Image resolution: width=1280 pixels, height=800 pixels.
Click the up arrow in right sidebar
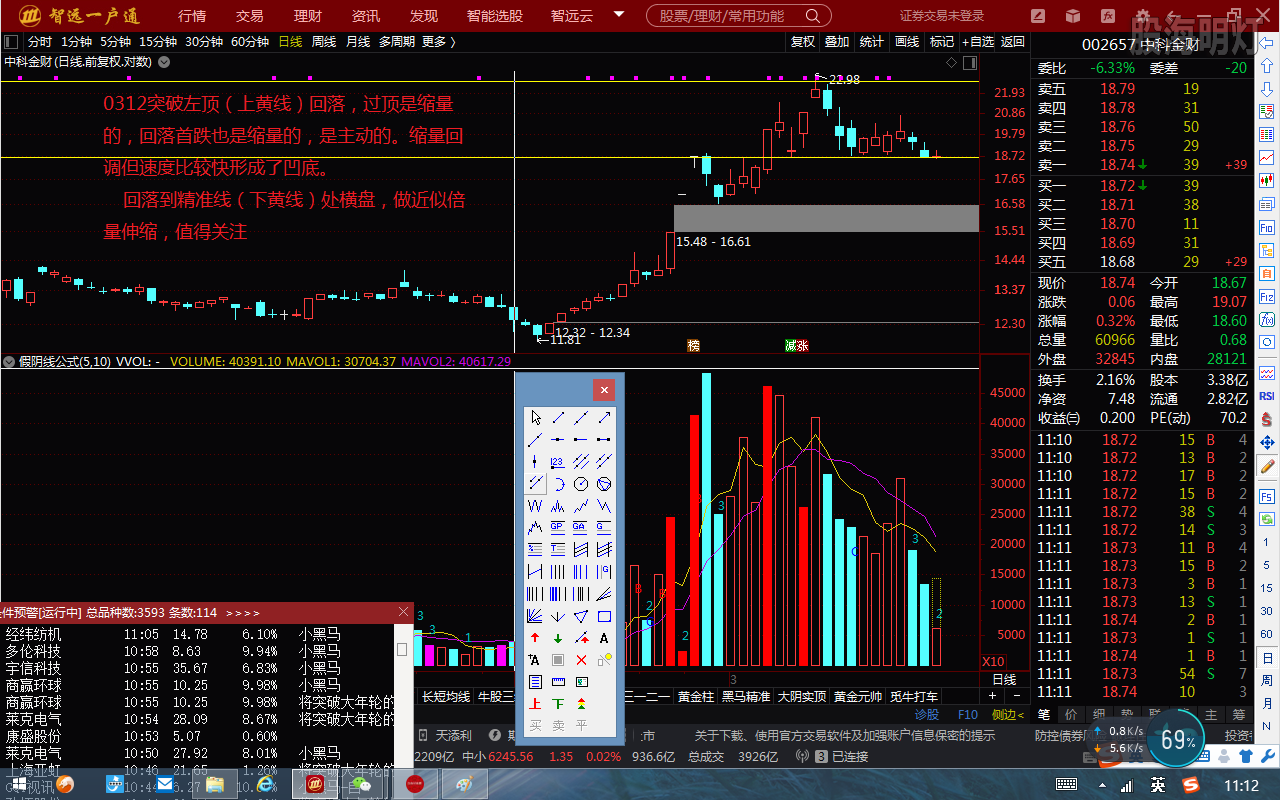tap(1267, 65)
